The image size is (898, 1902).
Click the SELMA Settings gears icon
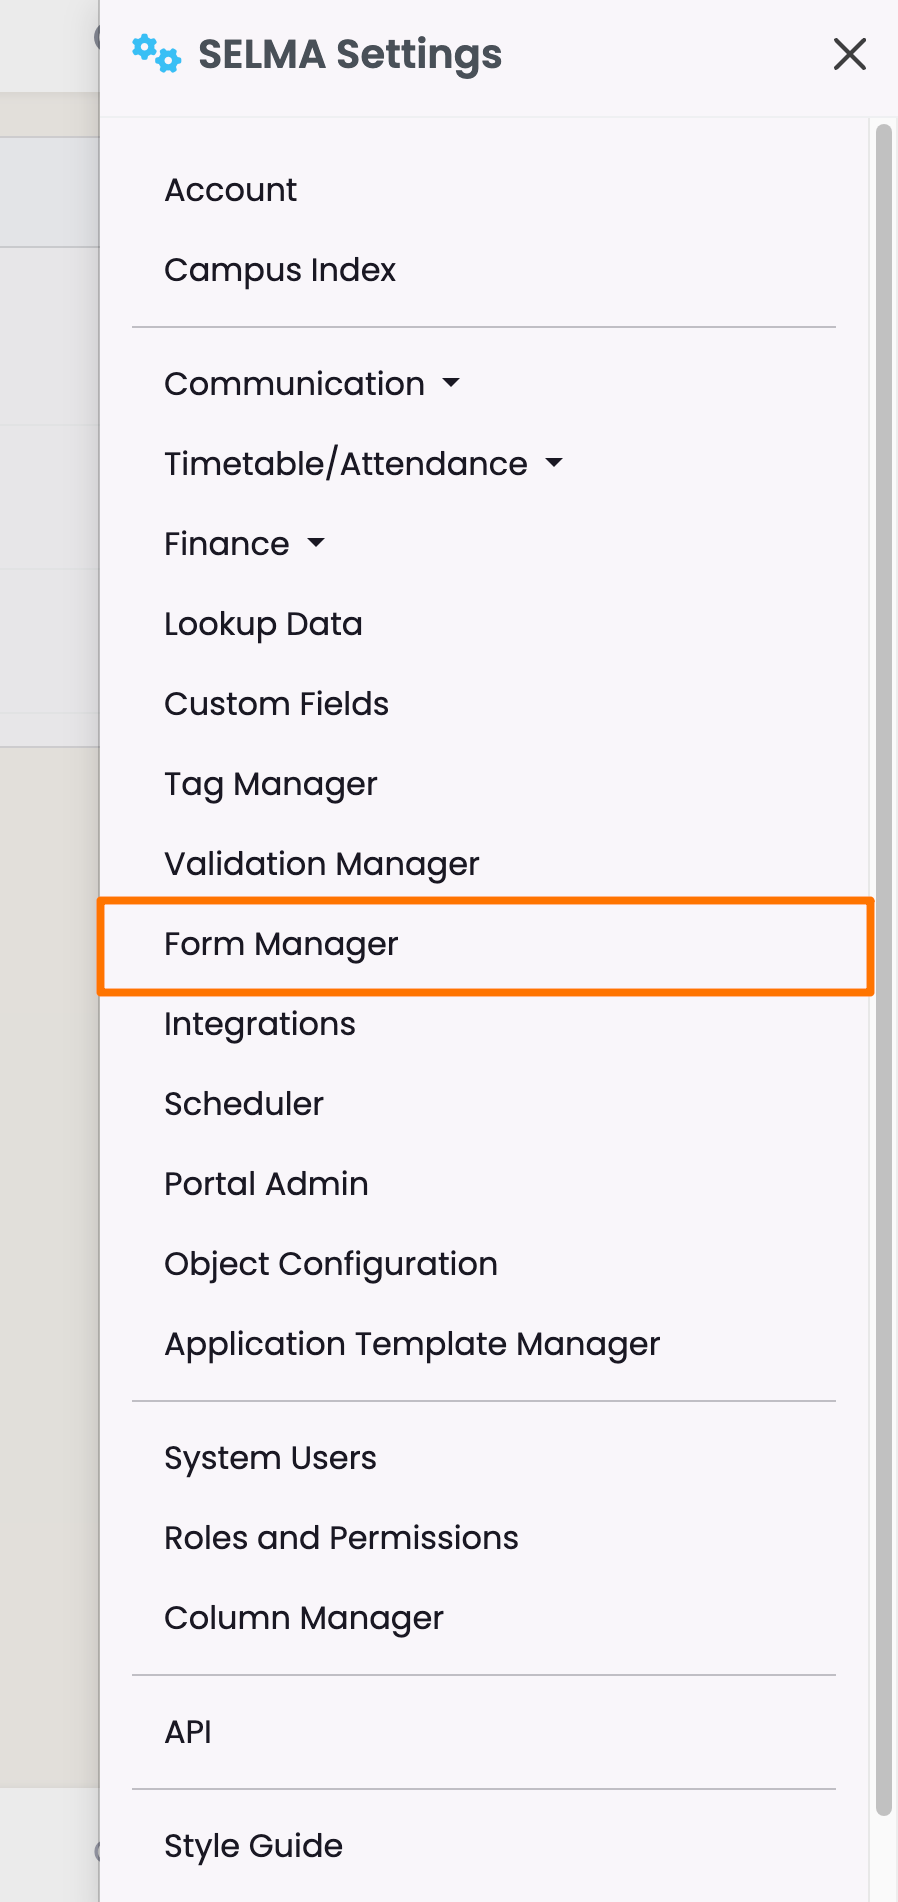point(156,54)
